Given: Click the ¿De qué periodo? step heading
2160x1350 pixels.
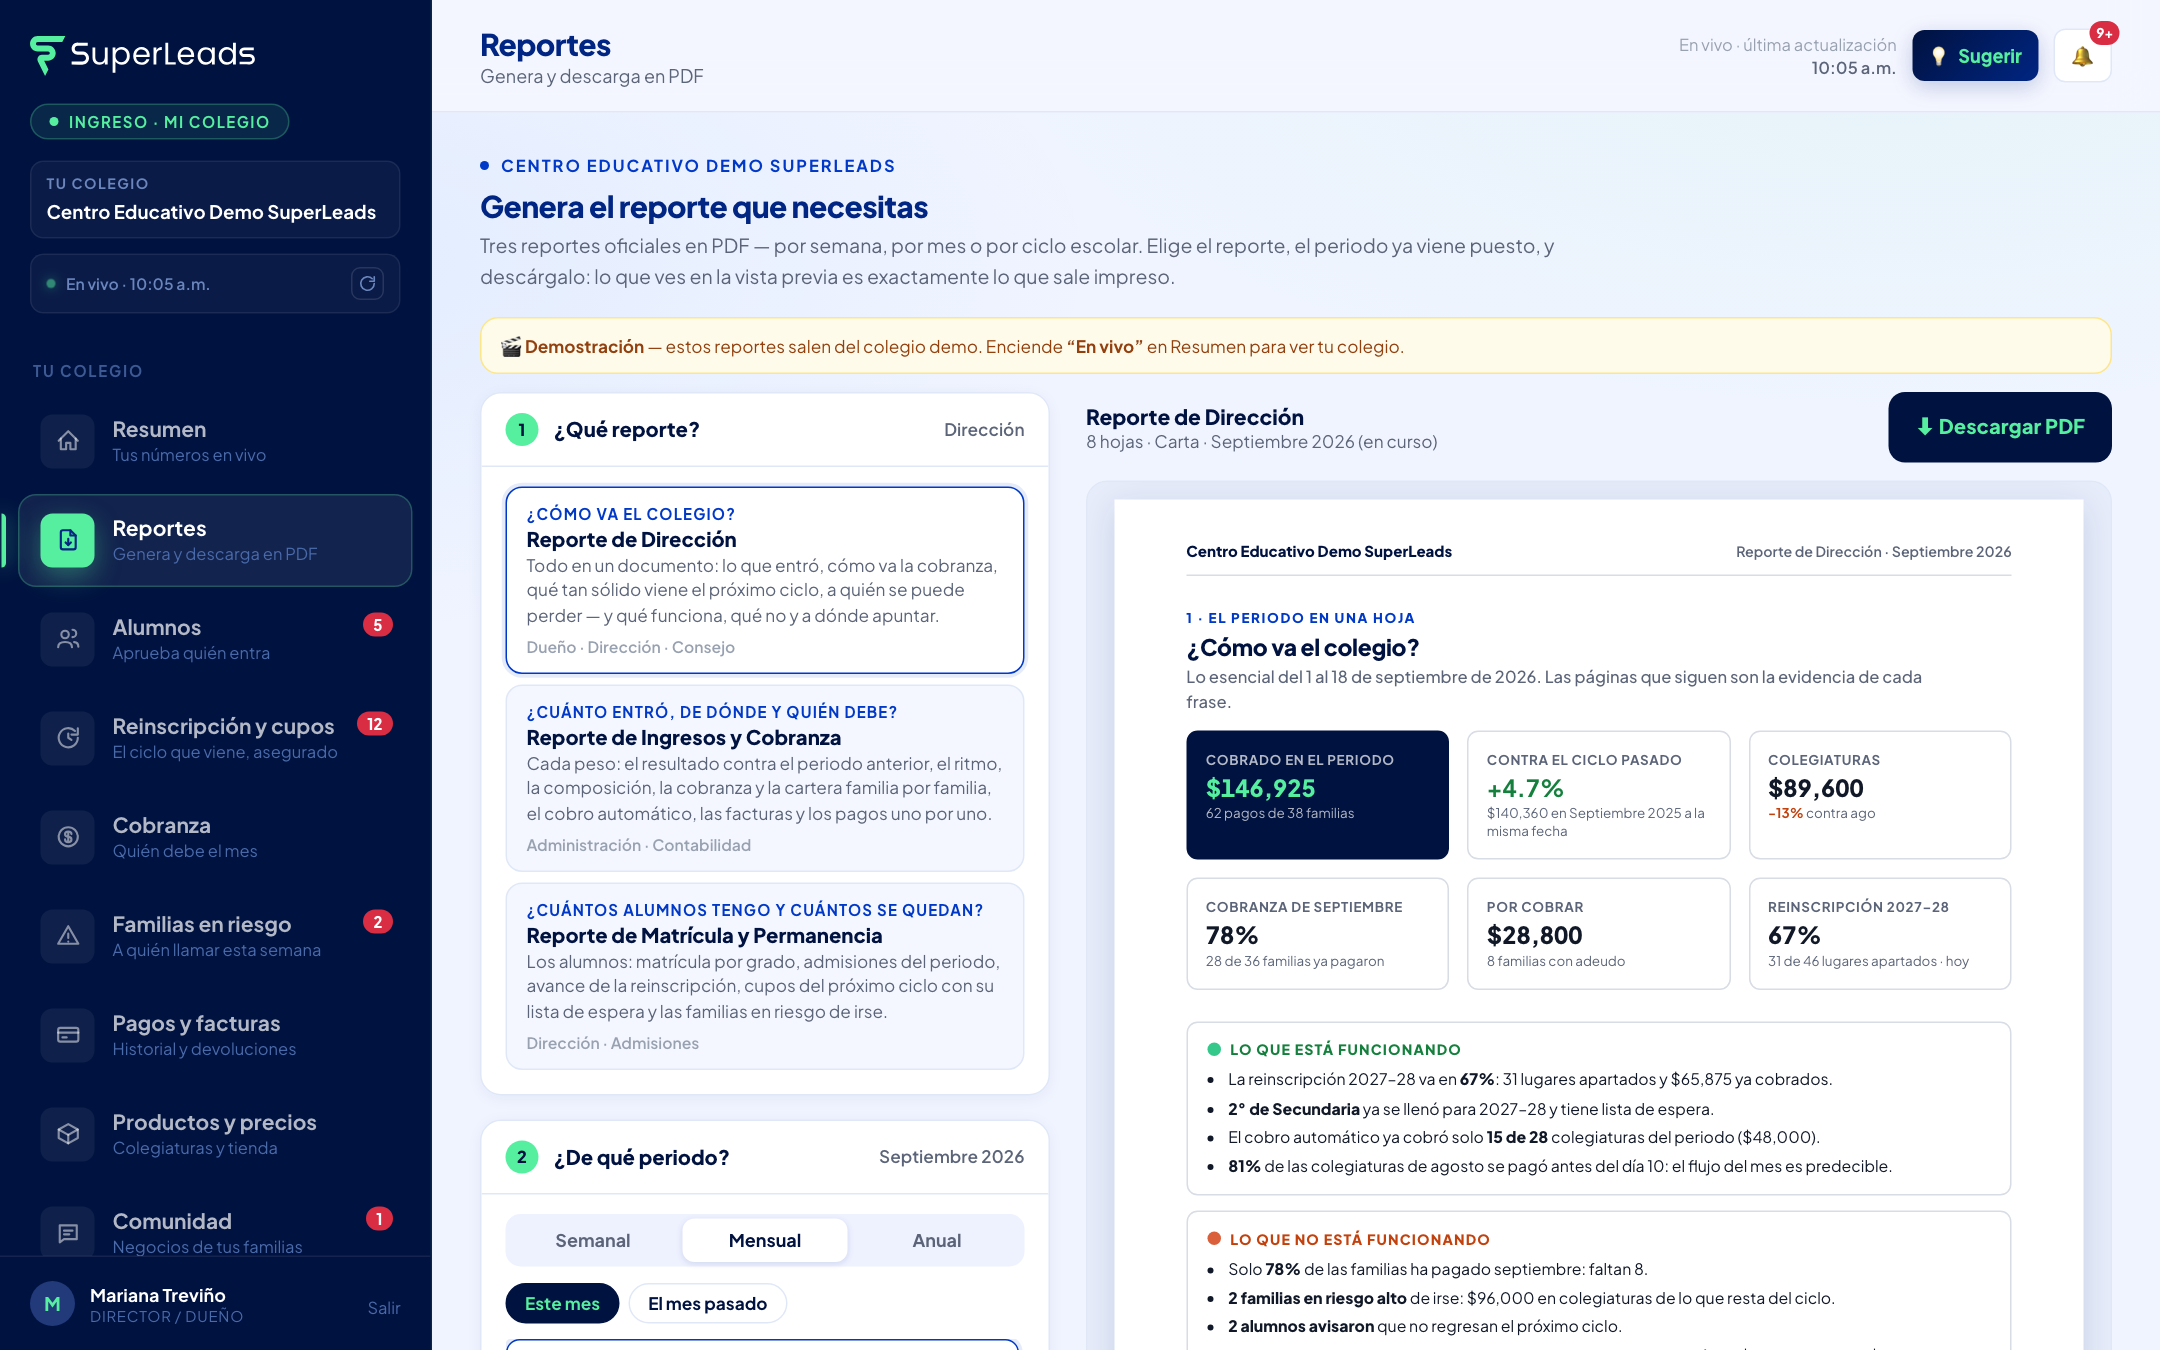Looking at the screenshot, I should 641,1158.
